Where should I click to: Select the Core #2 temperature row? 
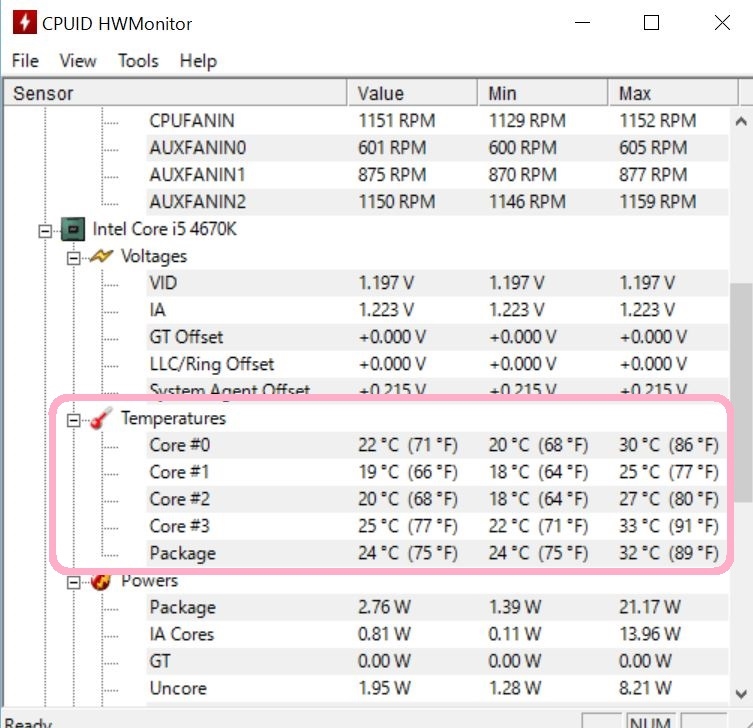pyautogui.click(x=437, y=499)
